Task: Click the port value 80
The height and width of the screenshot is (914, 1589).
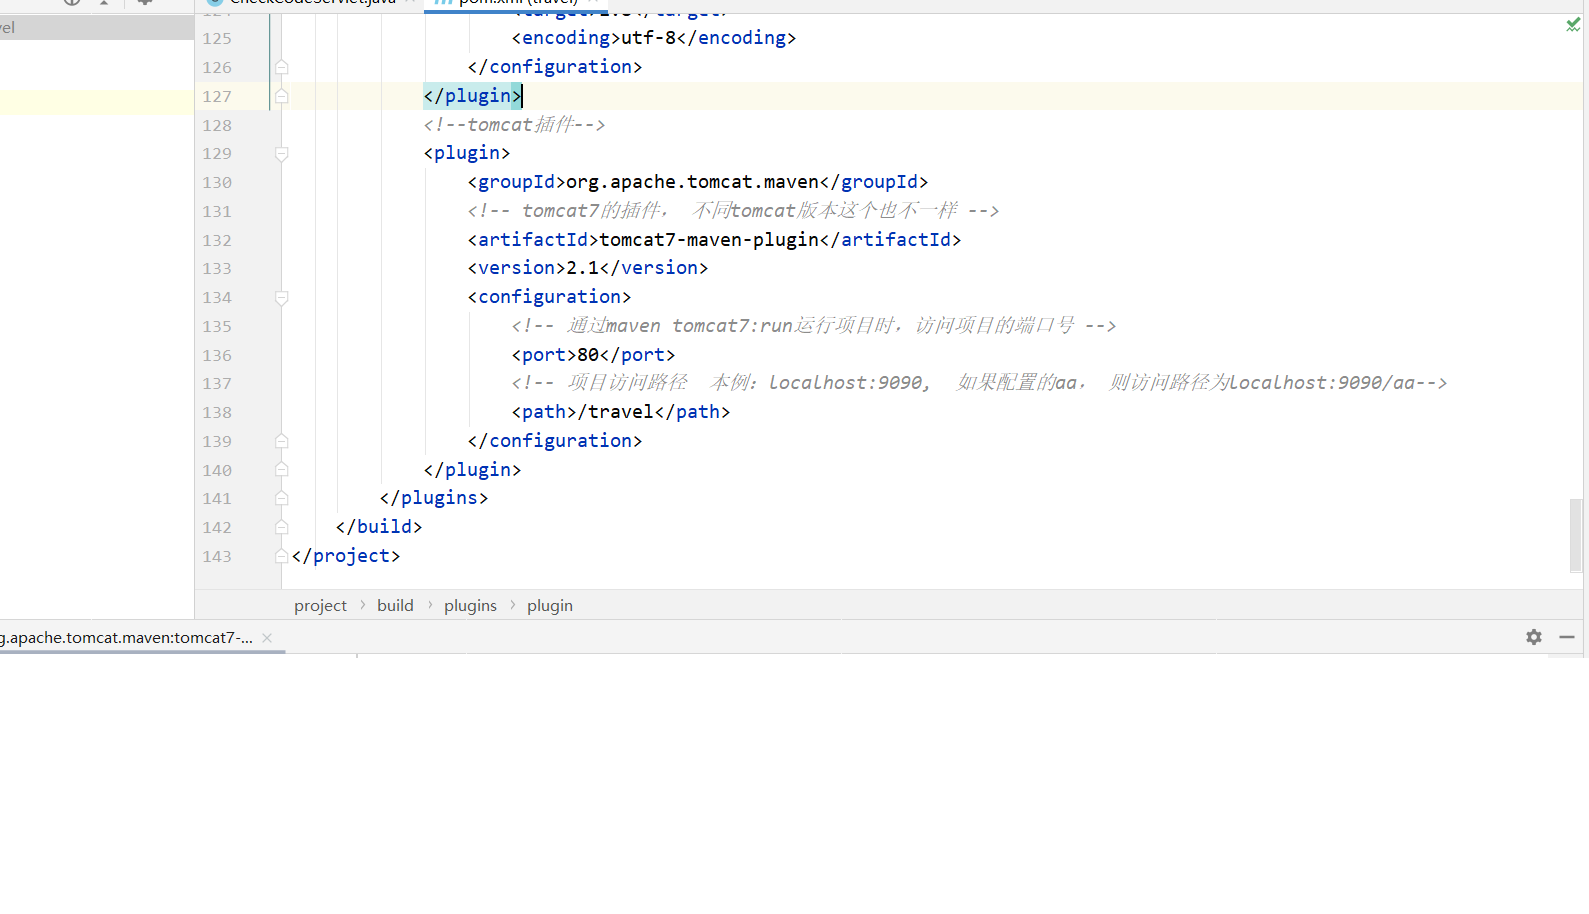Action: tap(588, 355)
